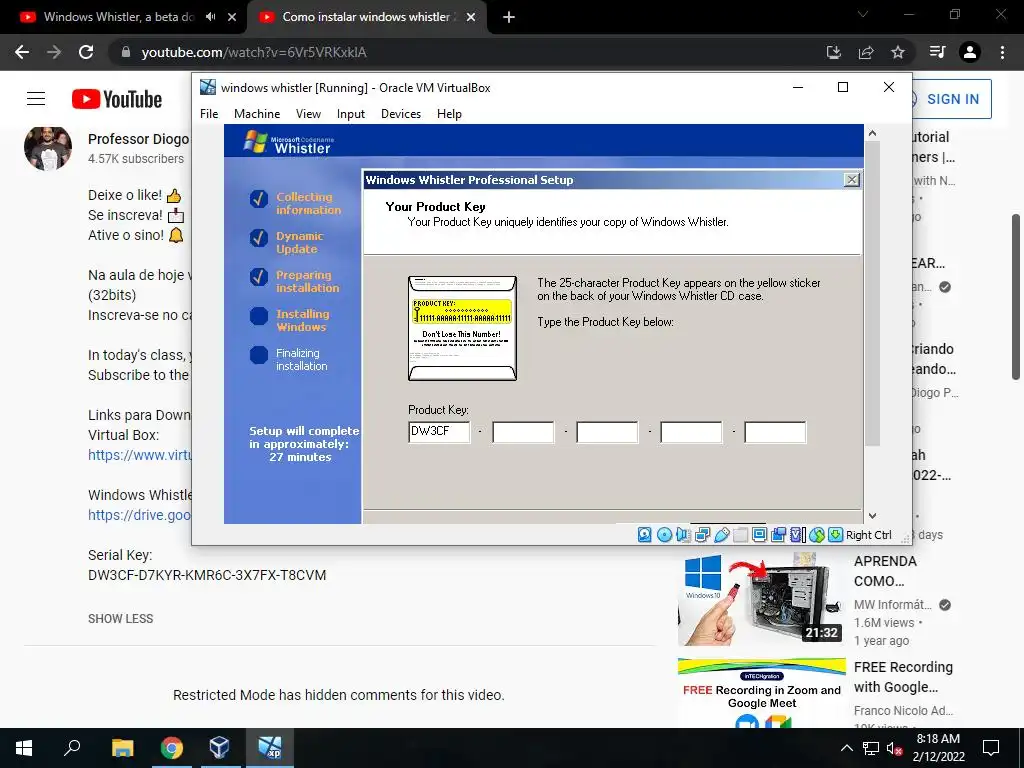Click the fifth Product Key input box
This screenshot has height=768, width=1024.
point(775,432)
